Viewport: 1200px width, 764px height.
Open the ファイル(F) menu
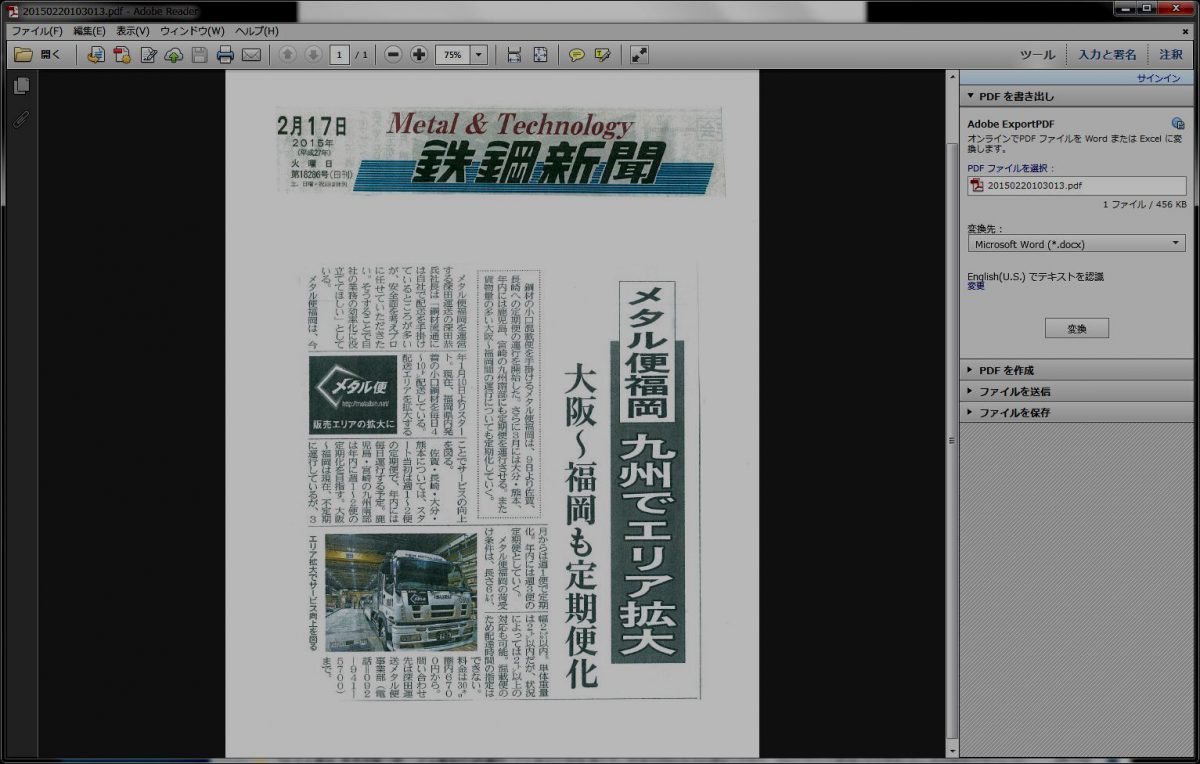pos(36,31)
